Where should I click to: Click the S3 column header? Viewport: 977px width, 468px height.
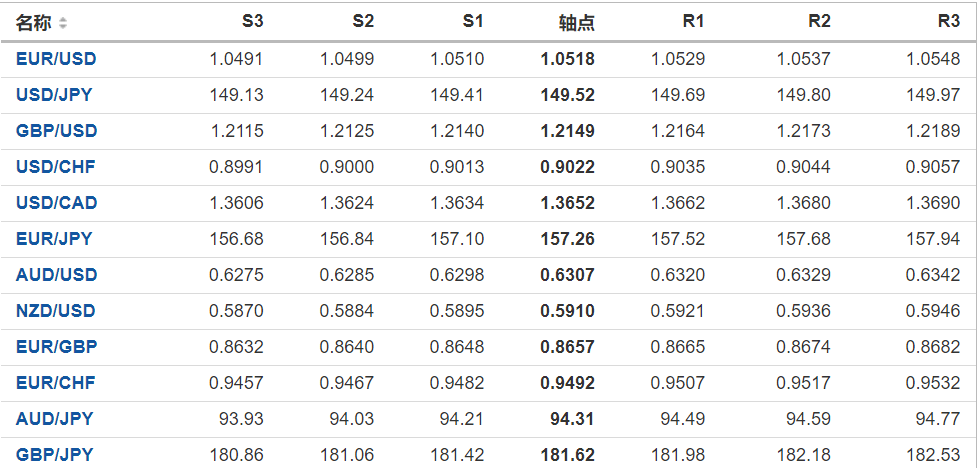pos(253,21)
